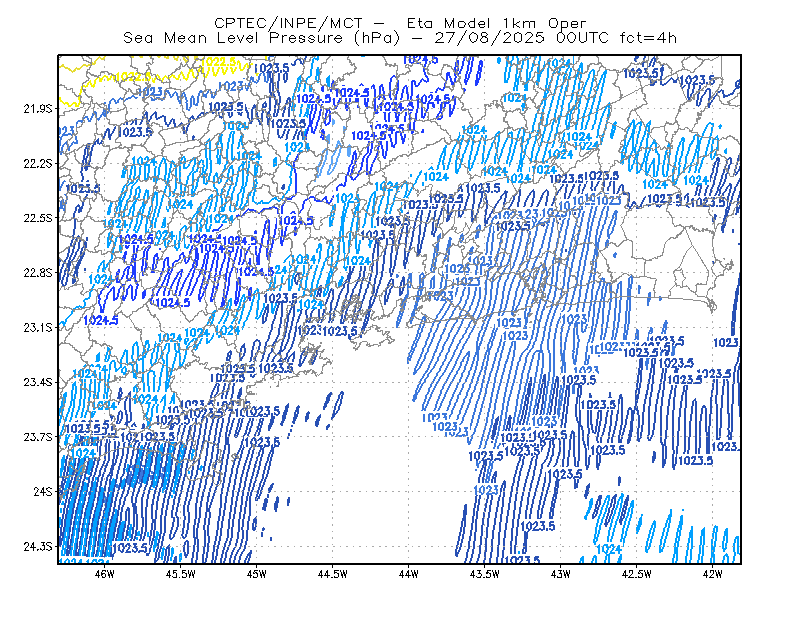Image resolution: width=800 pixels, height=618 pixels.
Task: Click the chart title 'Eta Model 1km Oper'
Action: [x=496, y=23]
